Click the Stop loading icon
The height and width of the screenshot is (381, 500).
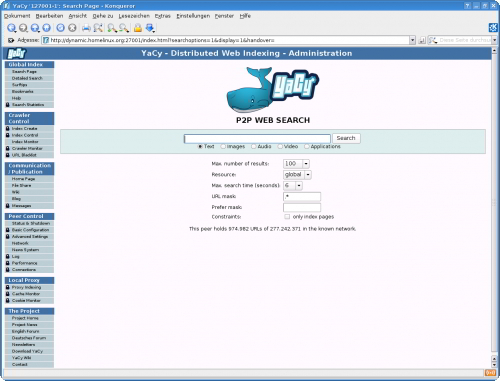click(x=72, y=28)
